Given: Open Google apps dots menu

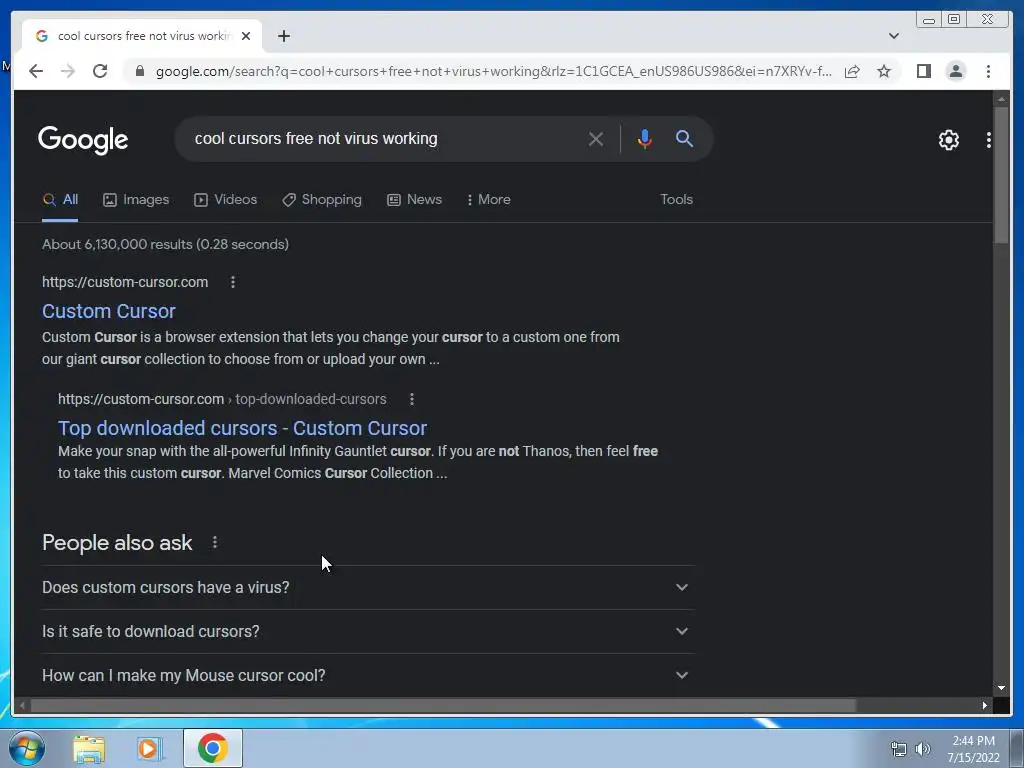Looking at the screenshot, I should [989, 140].
